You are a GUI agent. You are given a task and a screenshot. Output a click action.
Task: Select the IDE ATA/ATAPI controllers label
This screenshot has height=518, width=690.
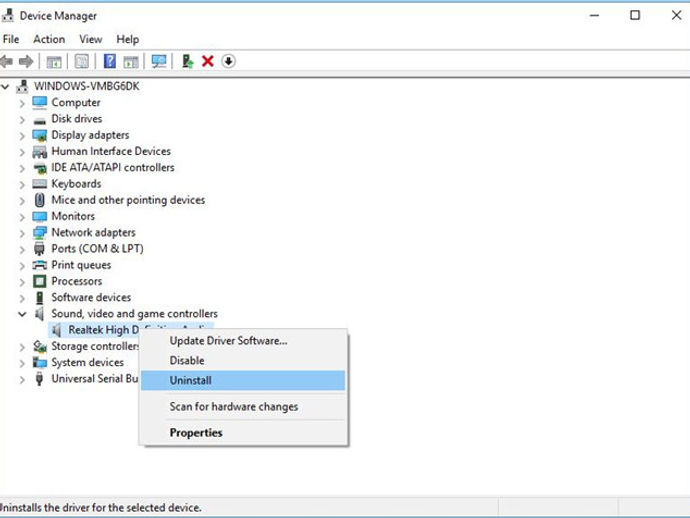click(x=113, y=168)
